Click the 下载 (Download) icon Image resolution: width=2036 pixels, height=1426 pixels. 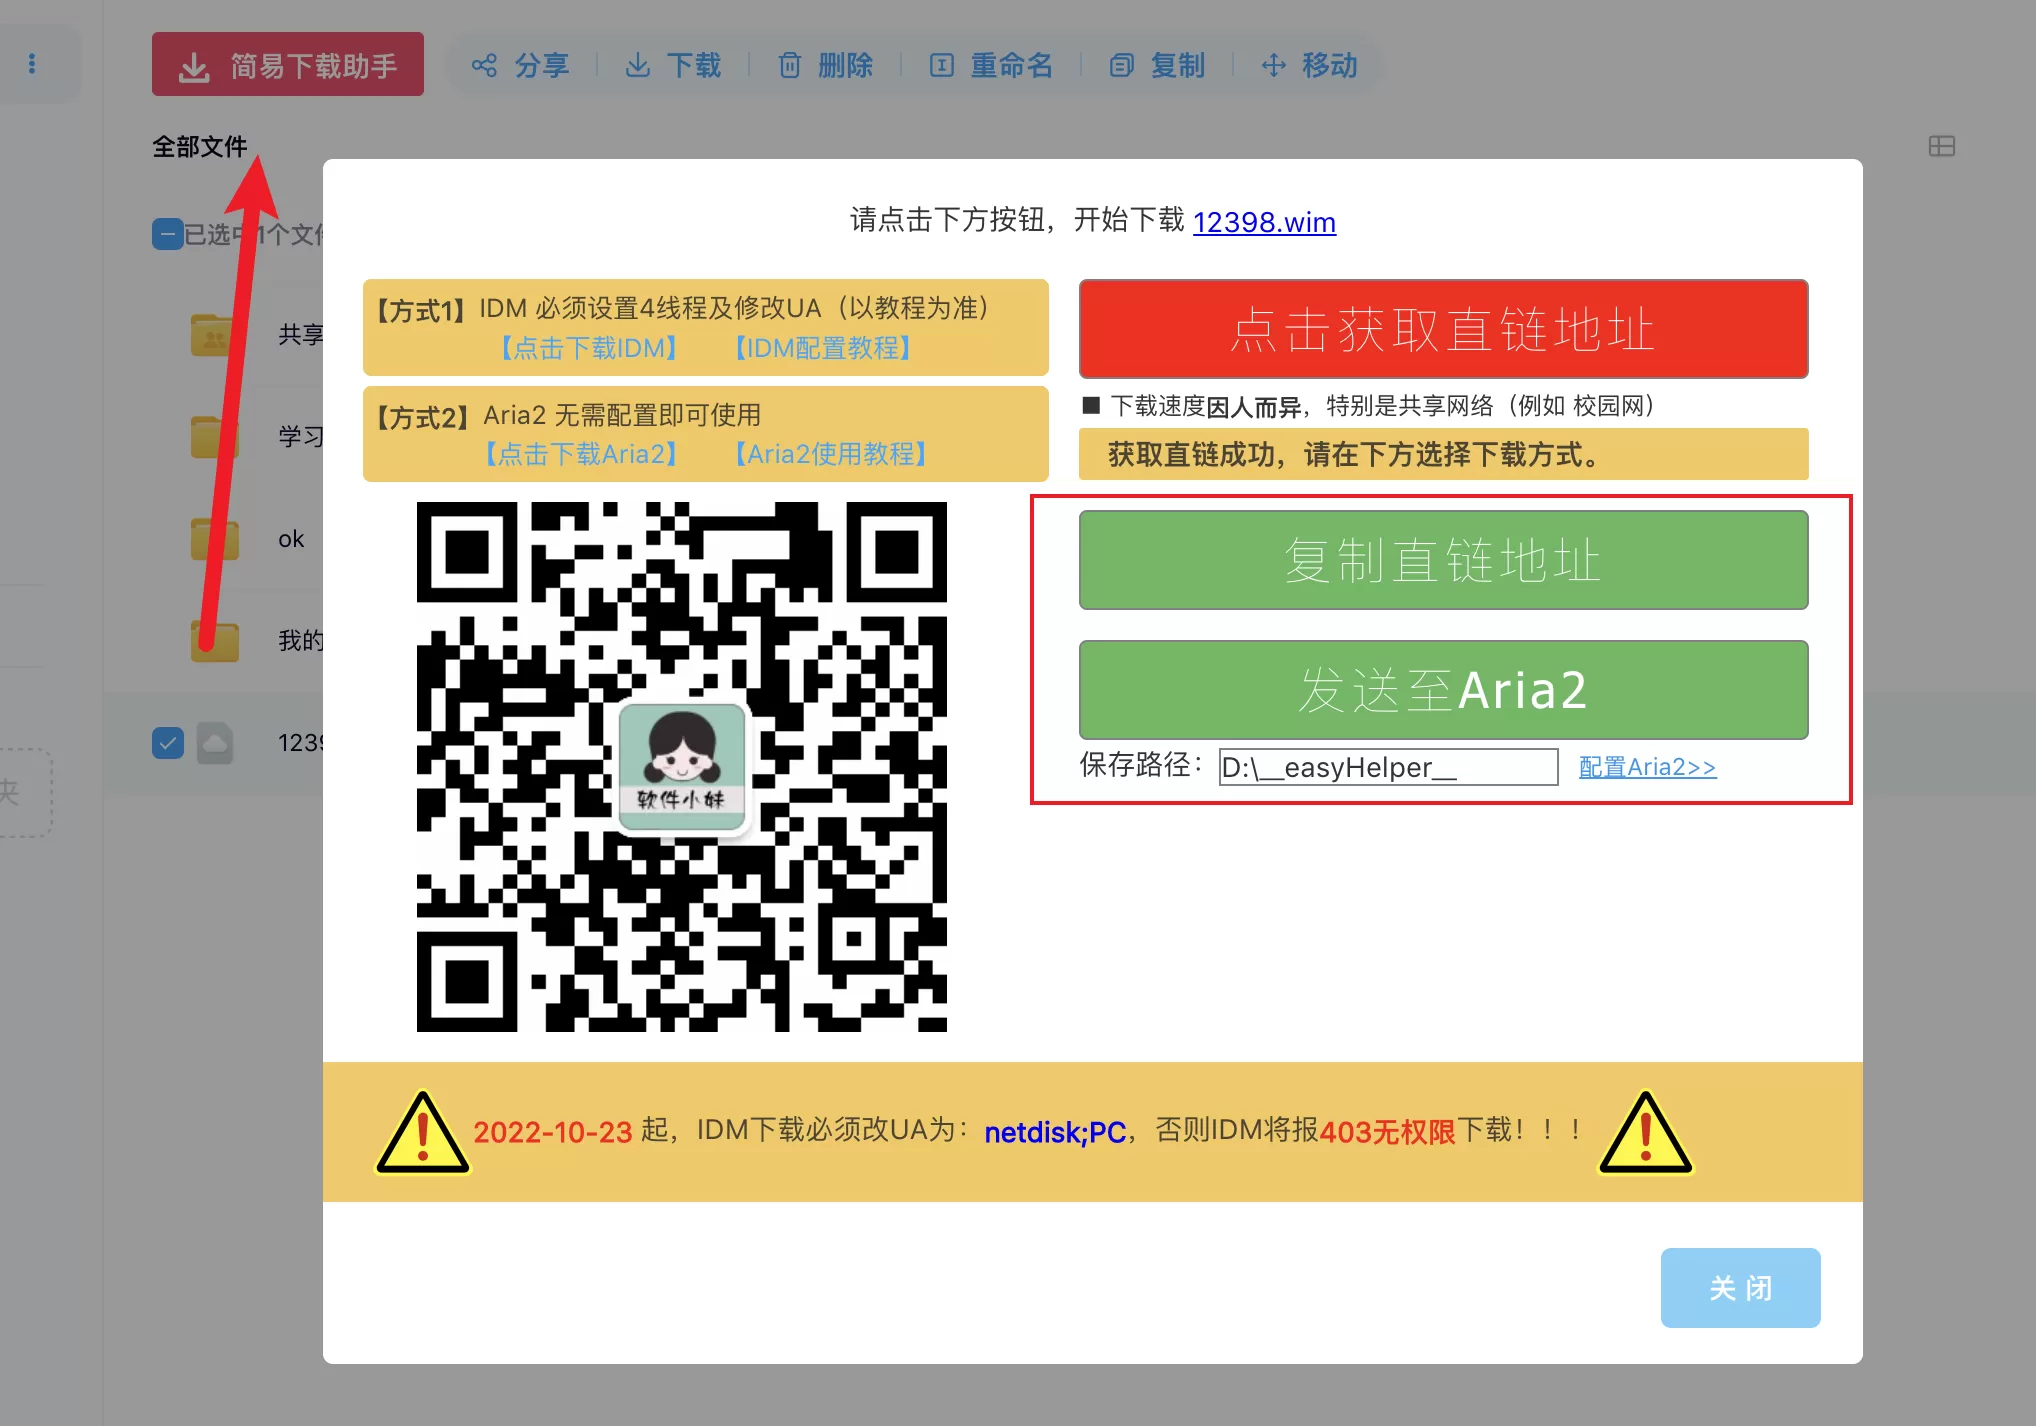coord(637,64)
